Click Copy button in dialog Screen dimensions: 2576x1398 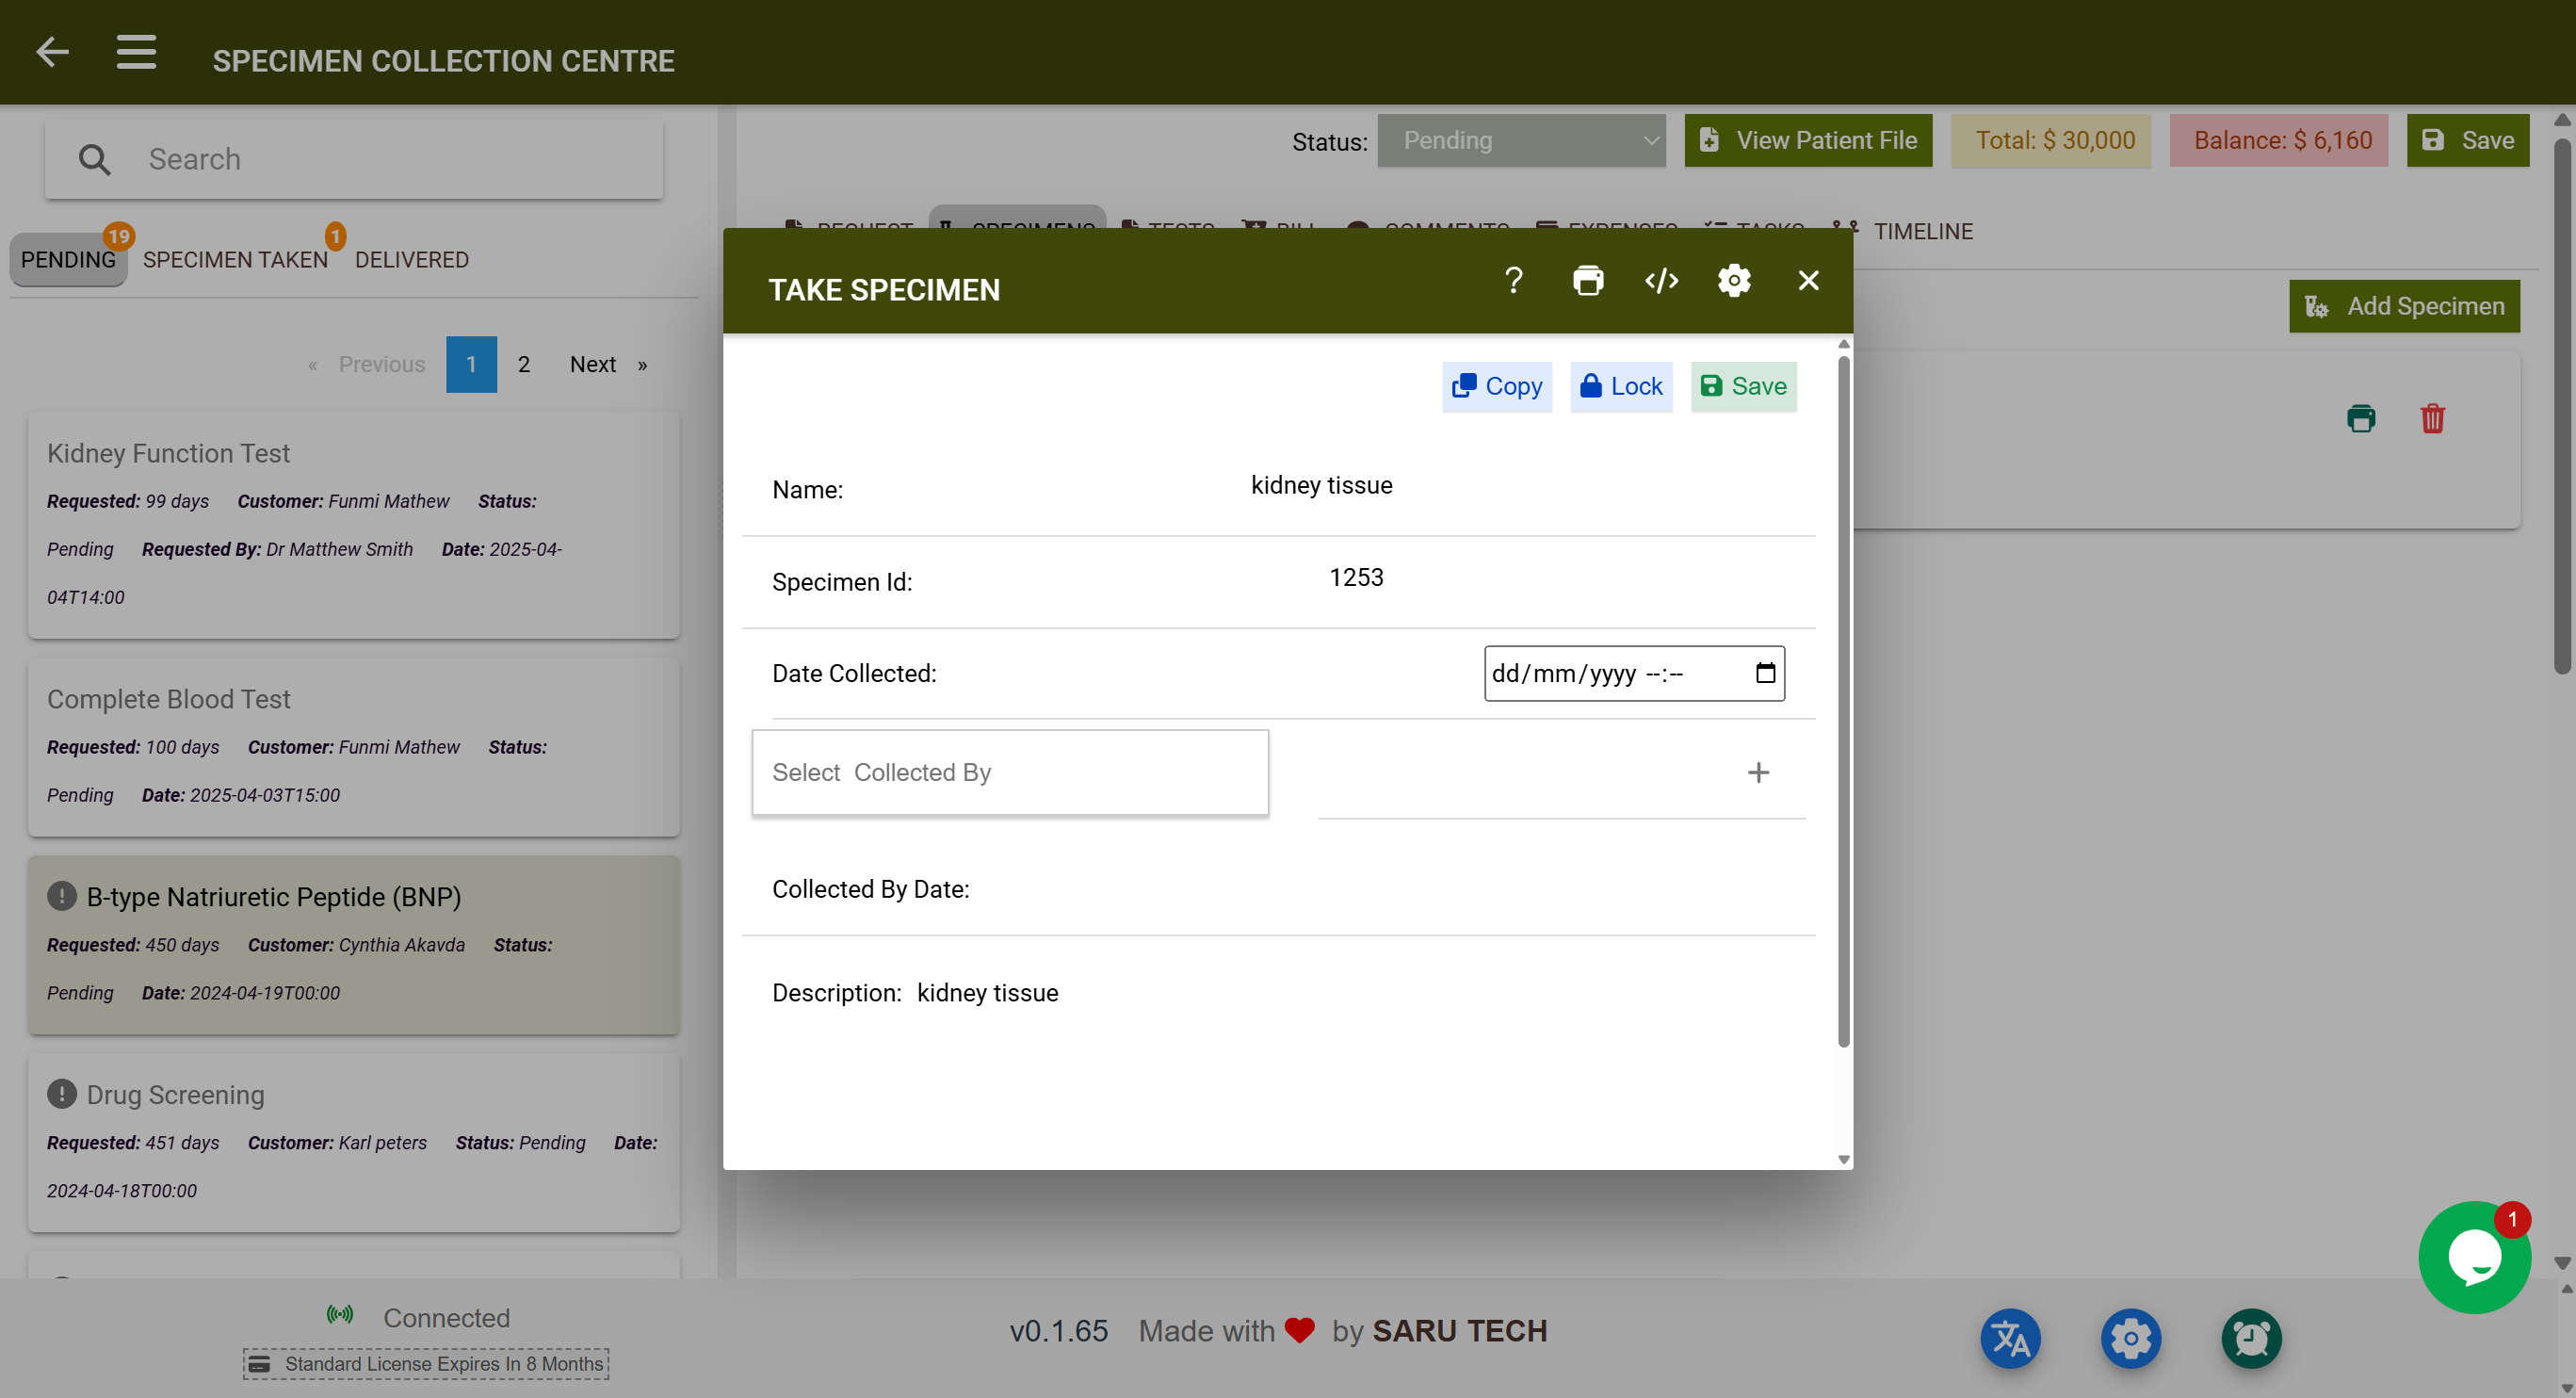point(1496,387)
